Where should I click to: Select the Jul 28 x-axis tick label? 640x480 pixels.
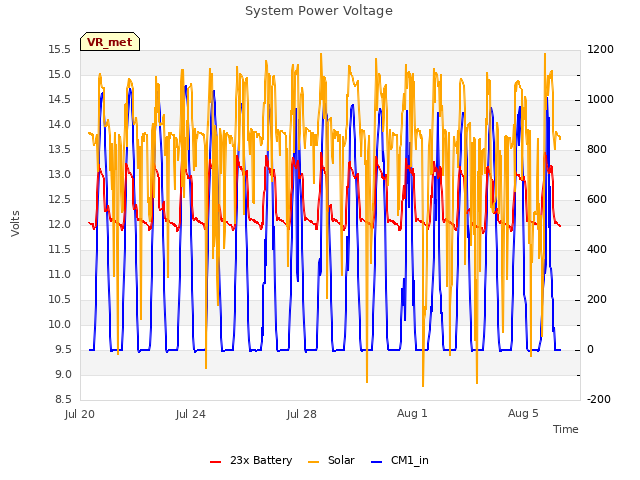302,414
